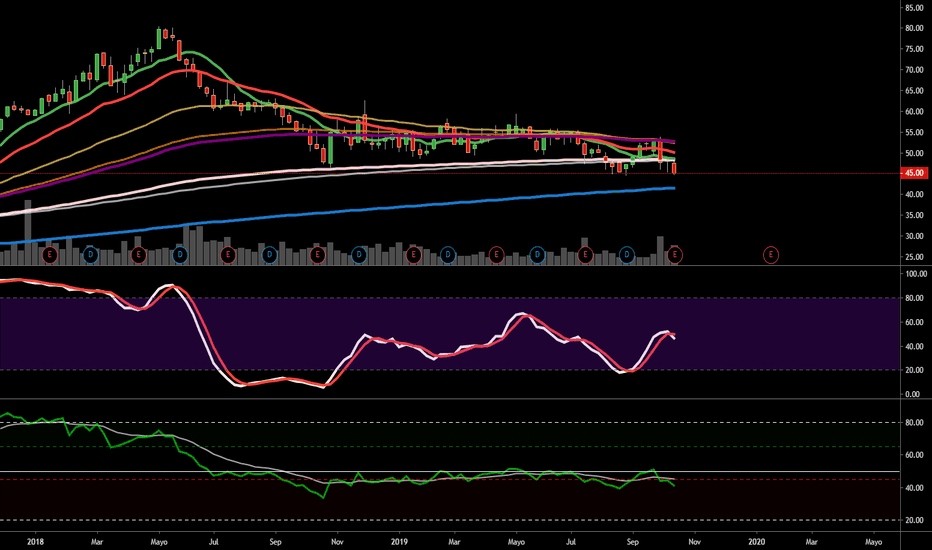This screenshot has height=550, width=932.
Task: Open the earnings marker for January 2018
Action: click(x=50, y=255)
